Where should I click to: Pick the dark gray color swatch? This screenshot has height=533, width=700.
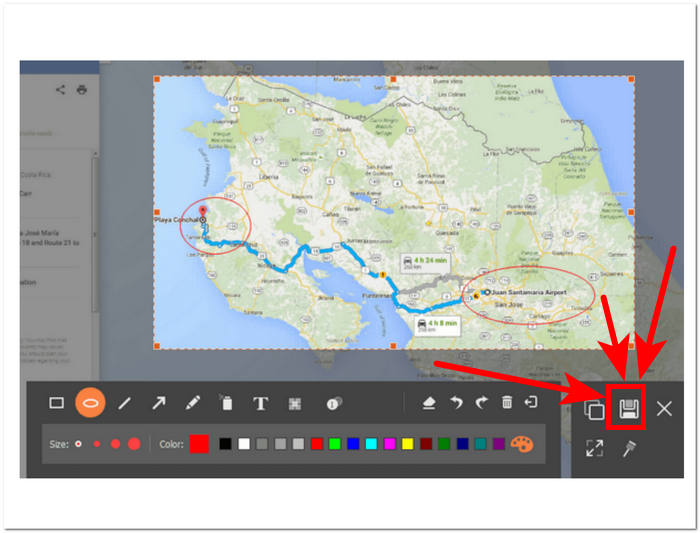point(262,444)
